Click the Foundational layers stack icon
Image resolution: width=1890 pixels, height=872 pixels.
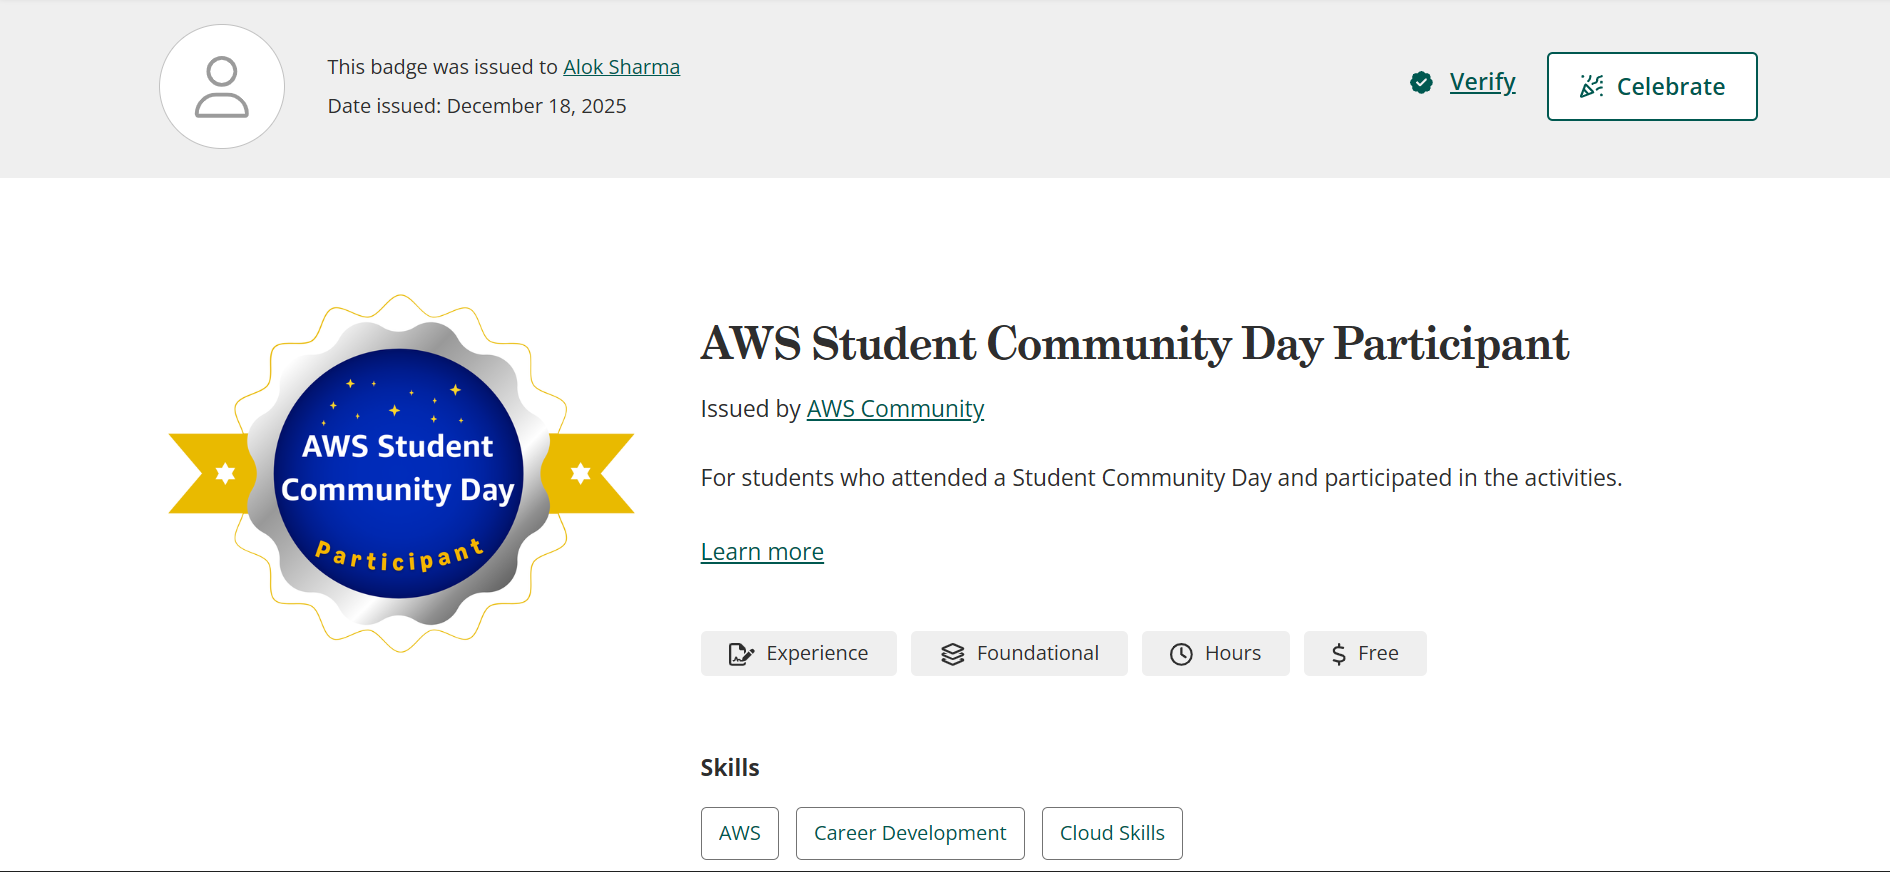coord(953,654)
